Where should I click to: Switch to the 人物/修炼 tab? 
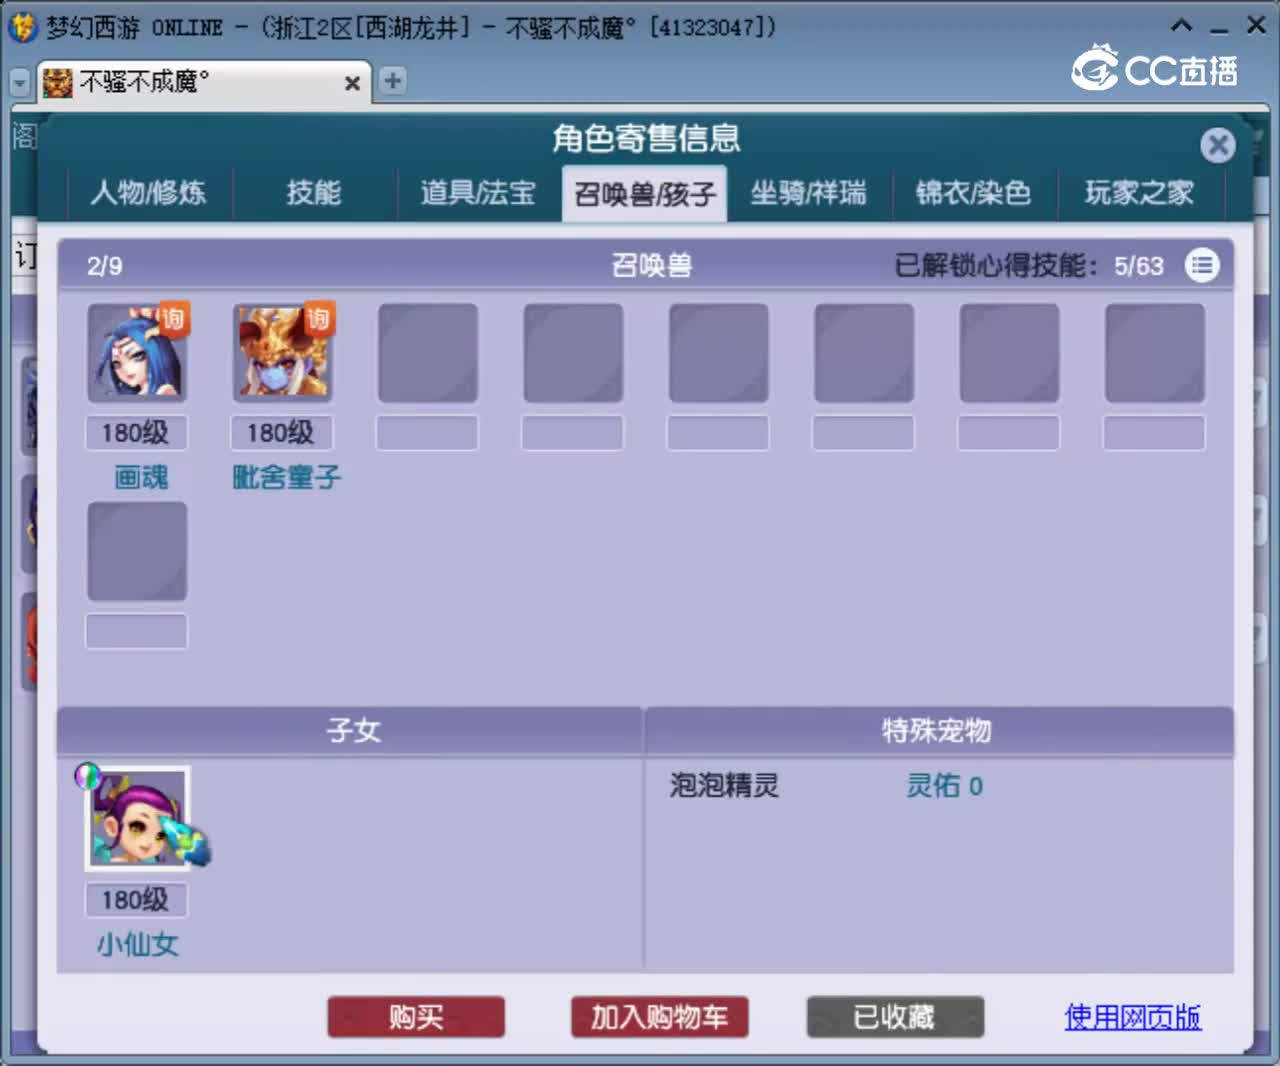pyautogui.click(x=148, y=192)
